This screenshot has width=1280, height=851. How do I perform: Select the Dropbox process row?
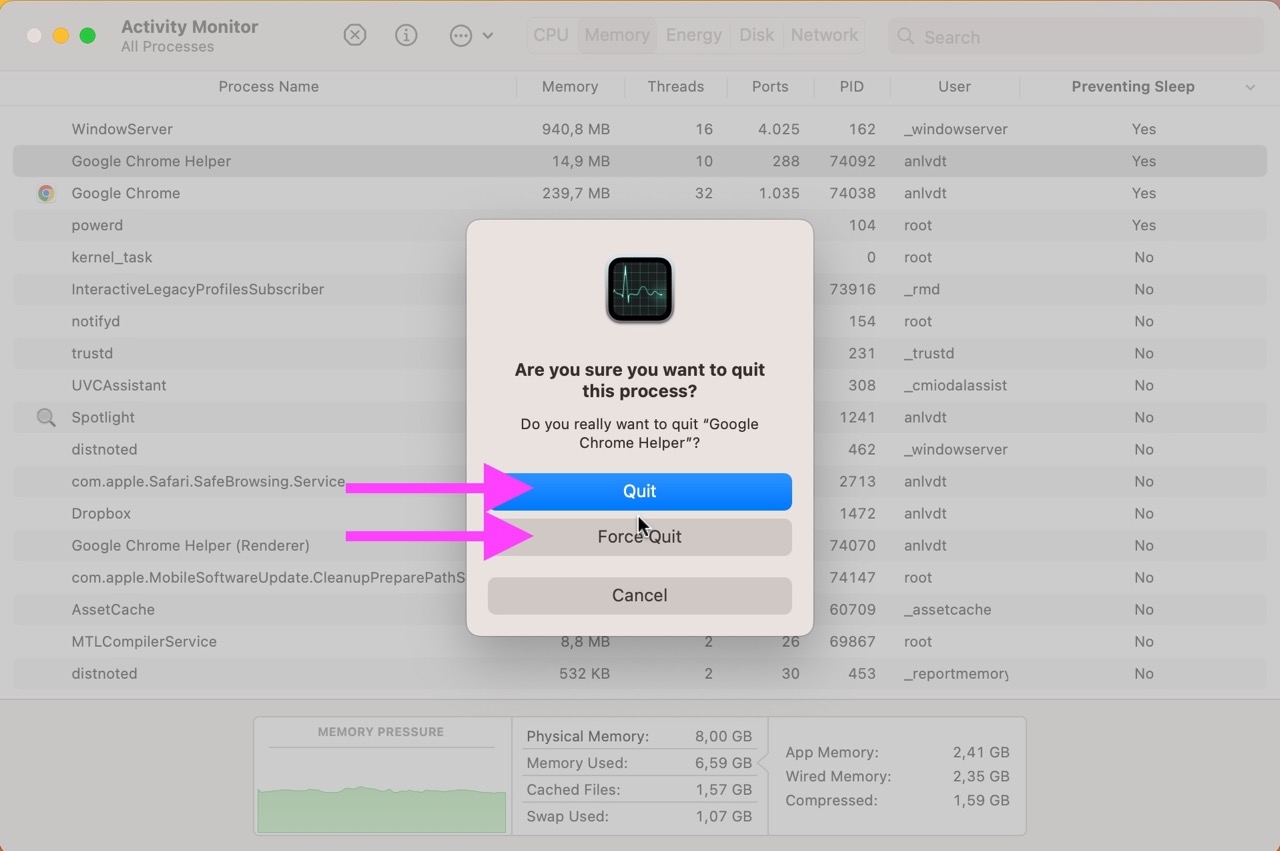click(x=640, y=513)
